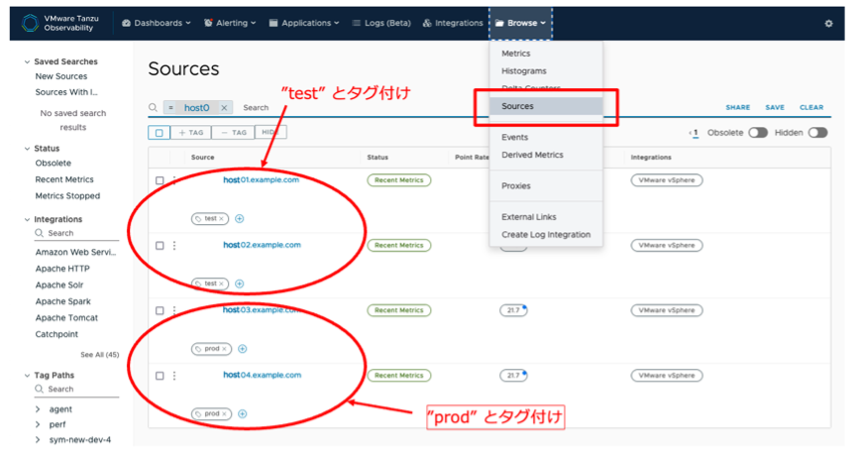Click See All (45) integrations link

tap(100, 355)
